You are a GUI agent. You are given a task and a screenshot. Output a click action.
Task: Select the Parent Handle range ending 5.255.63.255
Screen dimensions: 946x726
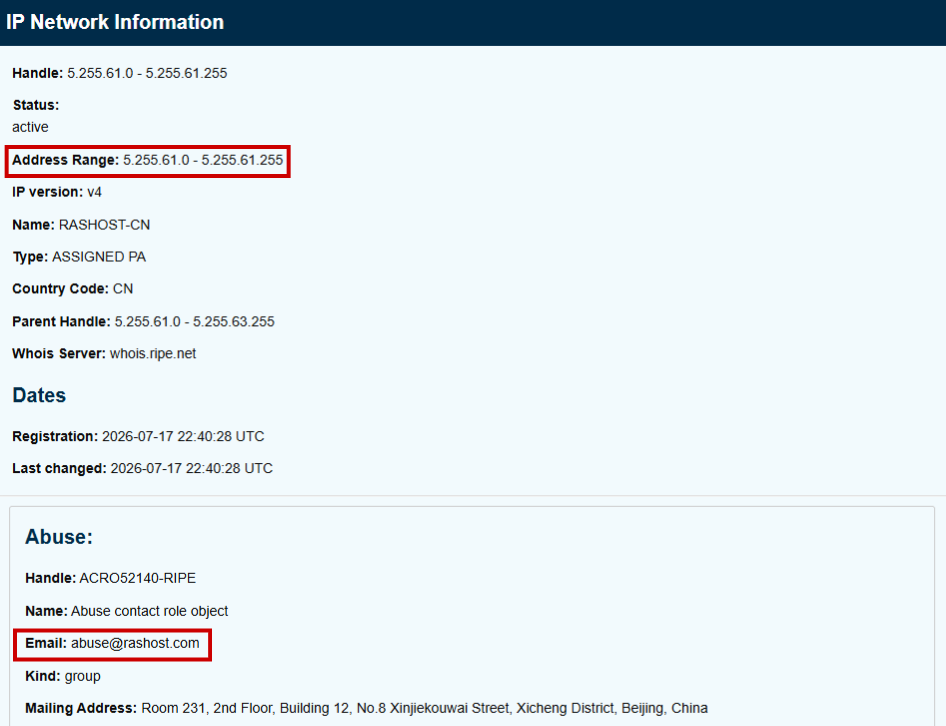(194, 322)
